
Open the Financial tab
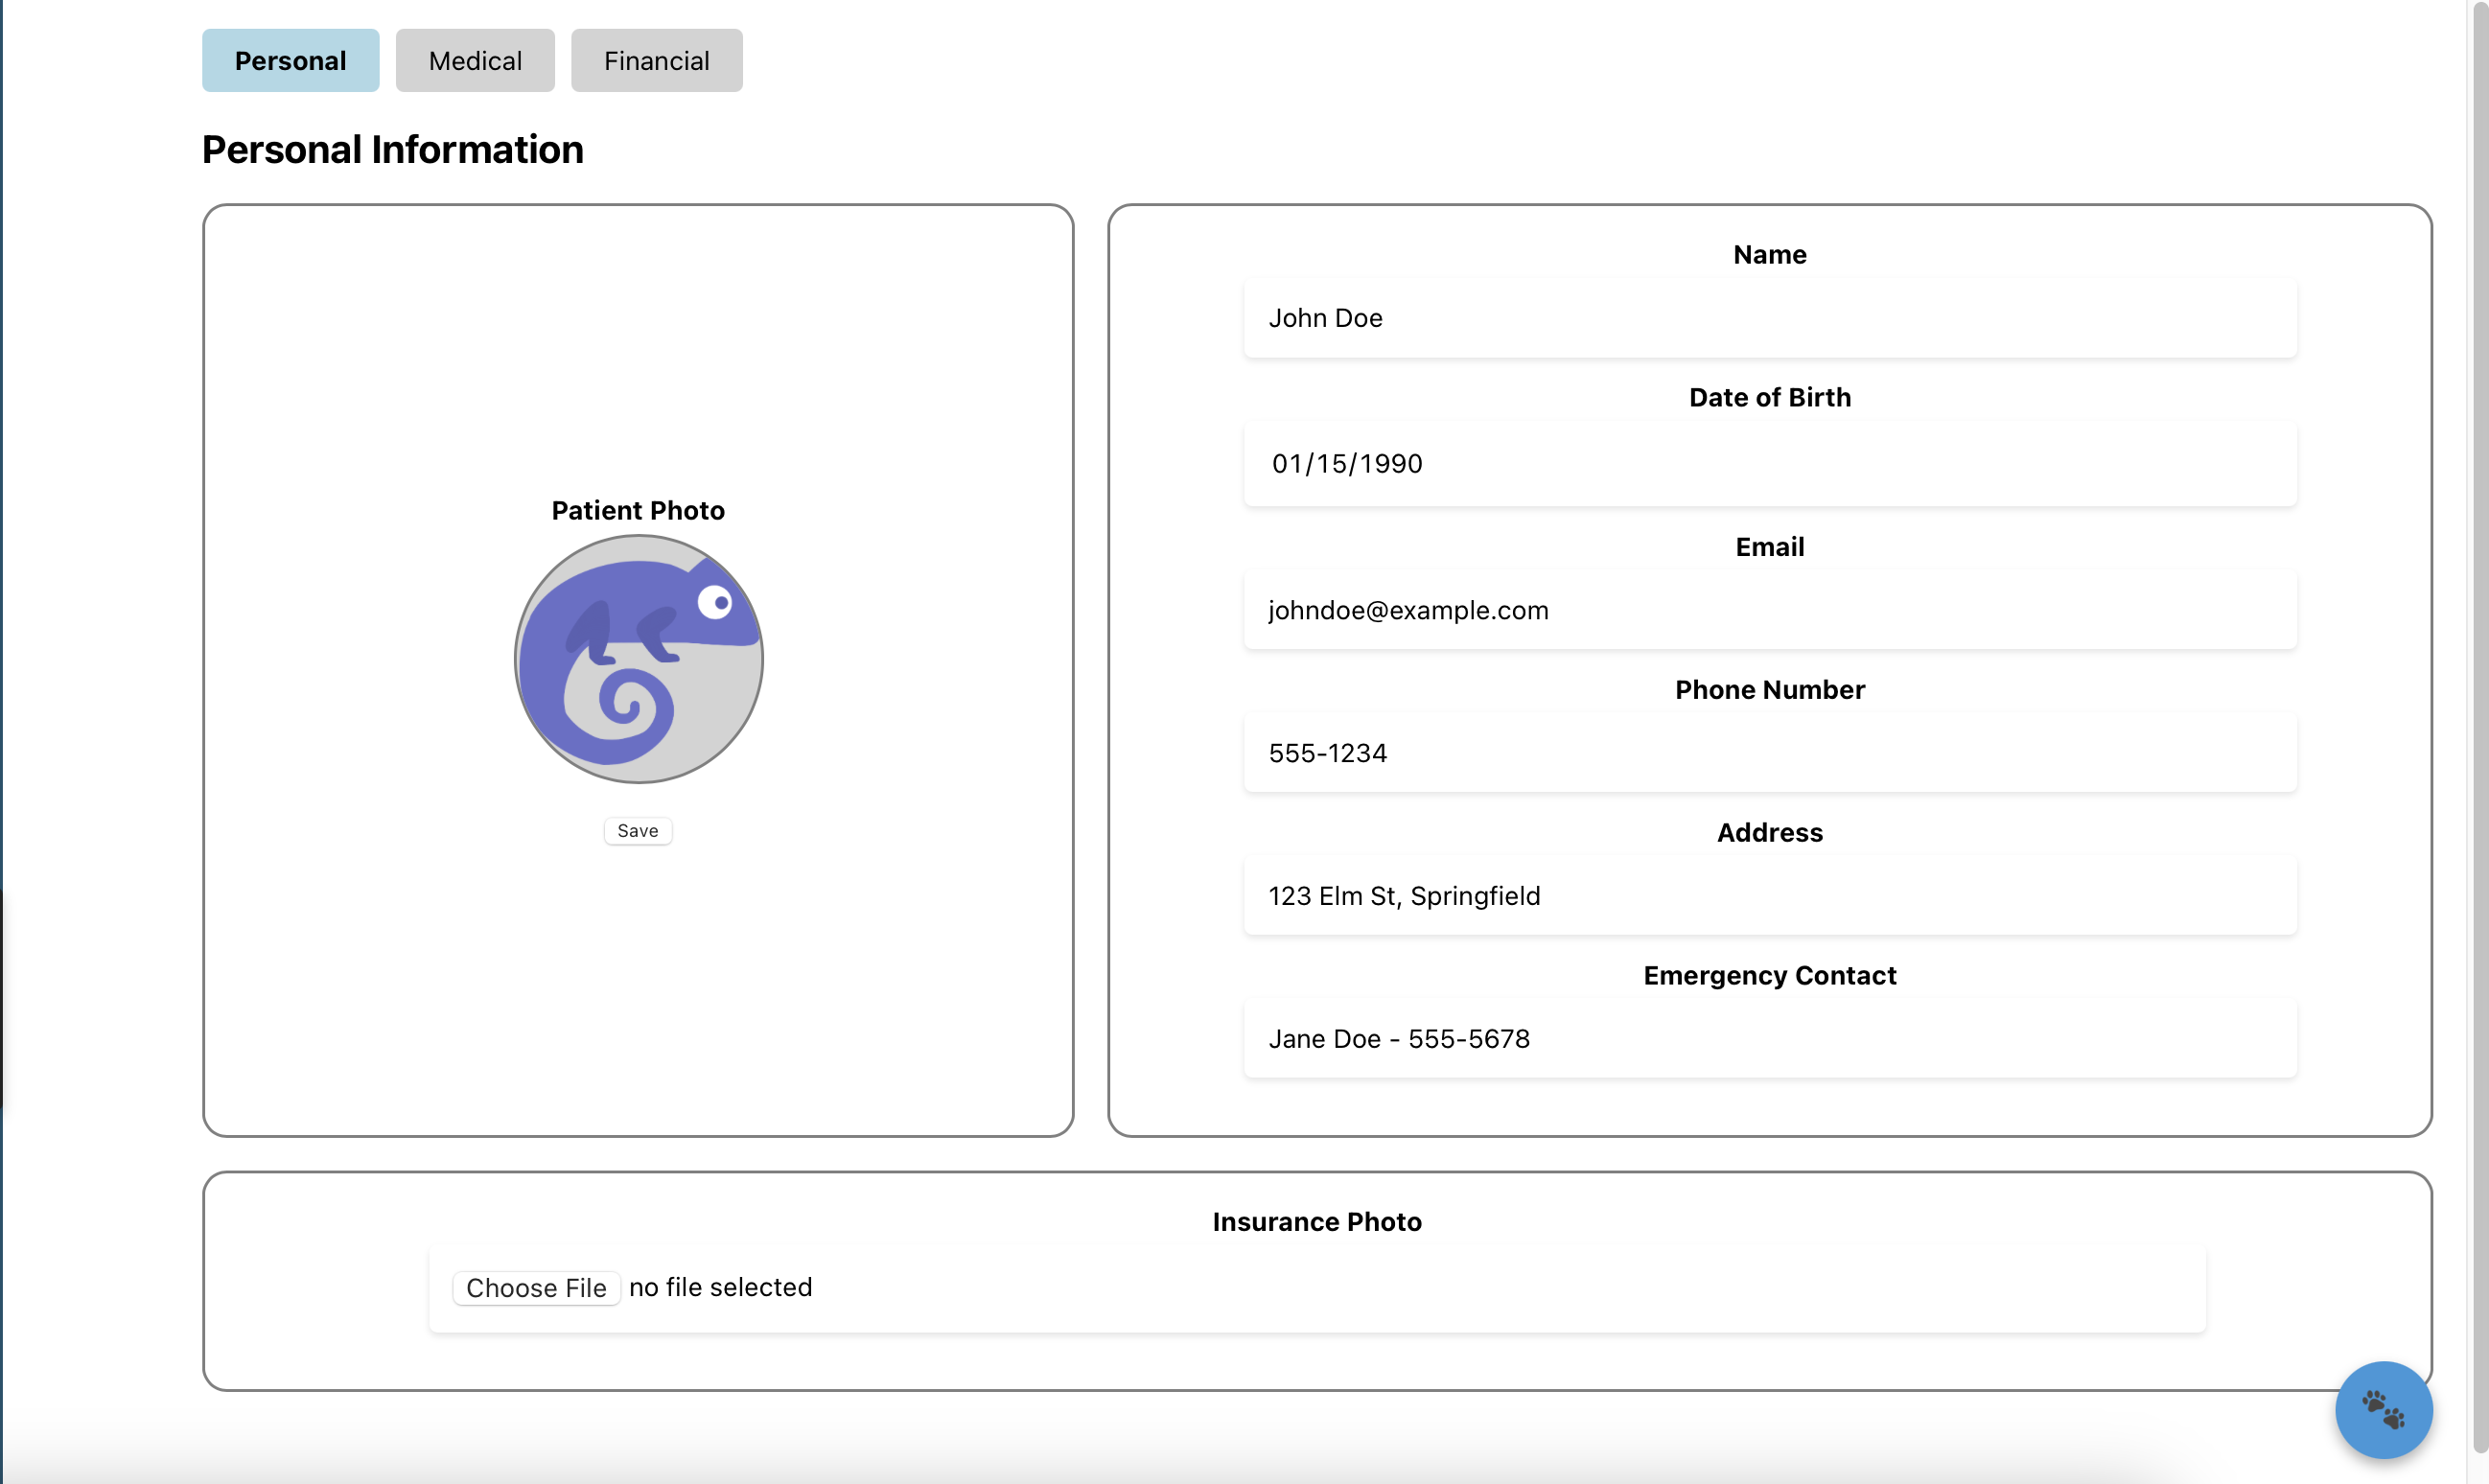[x=656, y=61]
